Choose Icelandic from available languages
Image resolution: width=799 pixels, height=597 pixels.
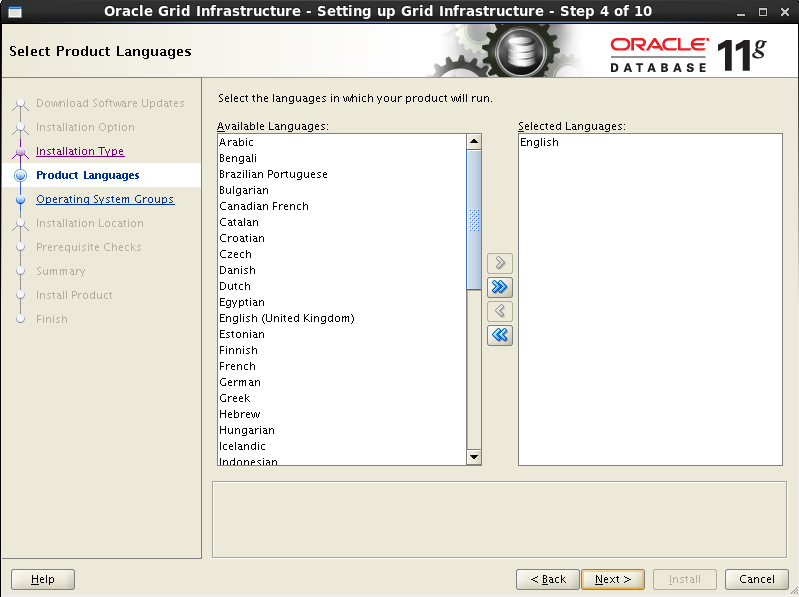pyautogui.click(x=341, y=446)
